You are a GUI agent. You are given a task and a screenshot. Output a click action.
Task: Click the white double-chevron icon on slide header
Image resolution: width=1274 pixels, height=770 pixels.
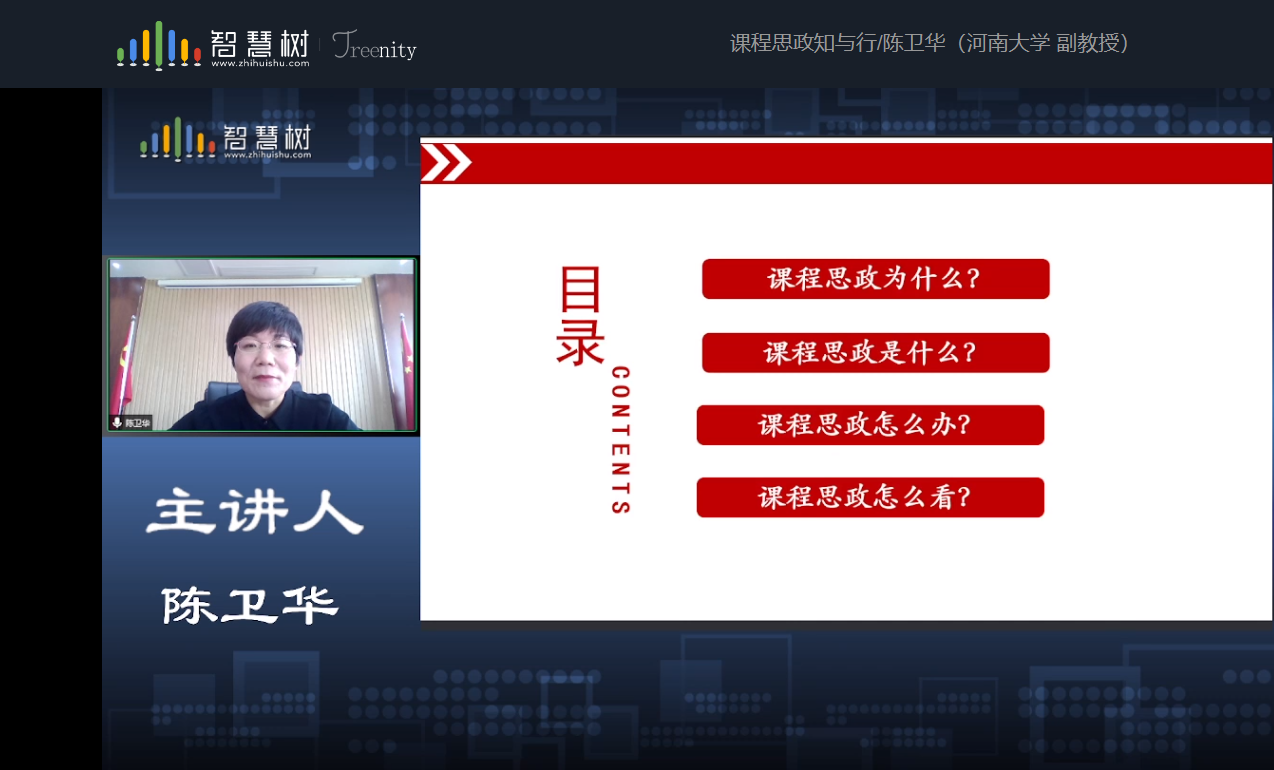[x=445, y=163]
